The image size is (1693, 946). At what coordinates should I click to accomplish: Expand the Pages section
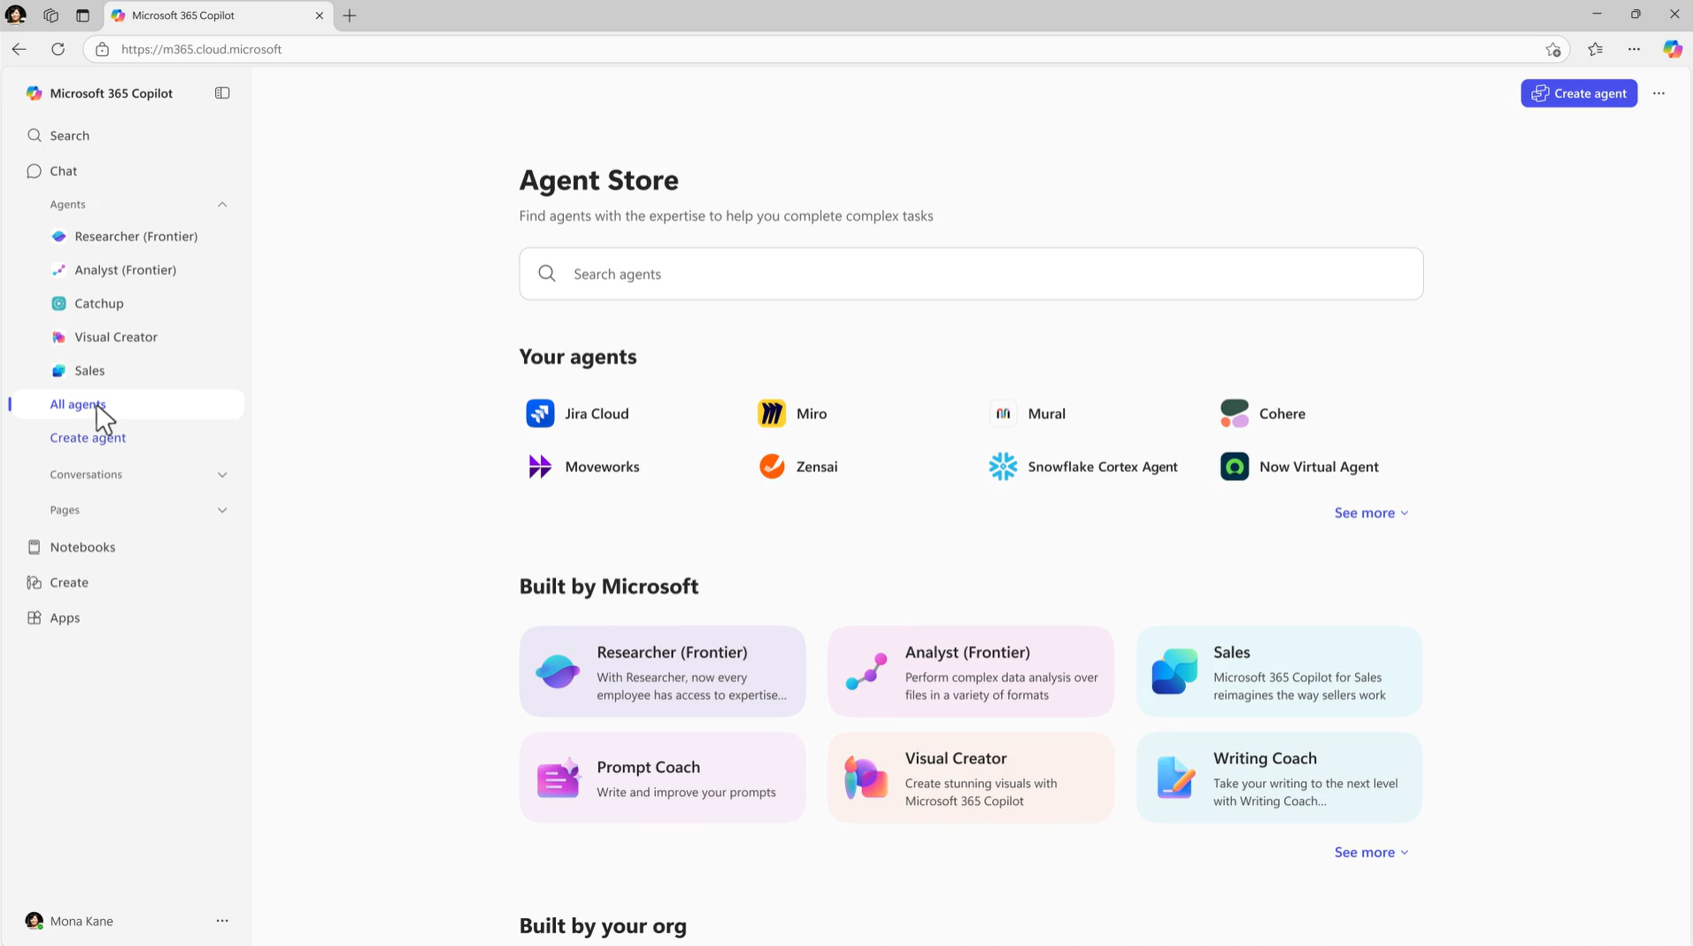[x=222, y=510]
